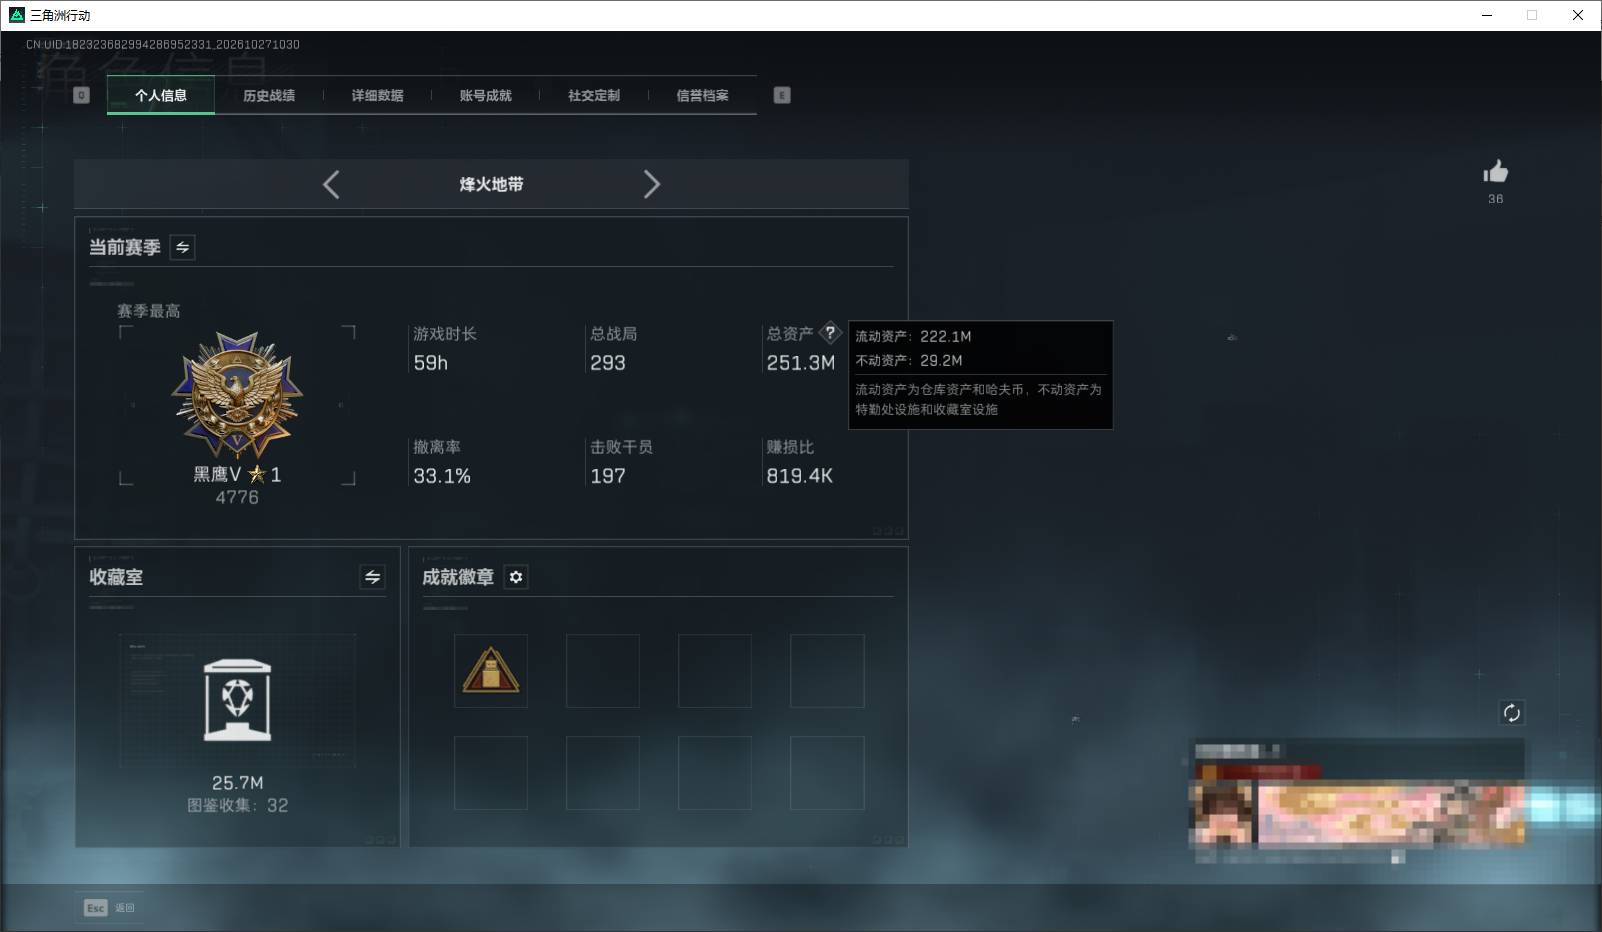Click the 三角洲行动 window title icon
Screen dimensions: 1602x932
16,15
